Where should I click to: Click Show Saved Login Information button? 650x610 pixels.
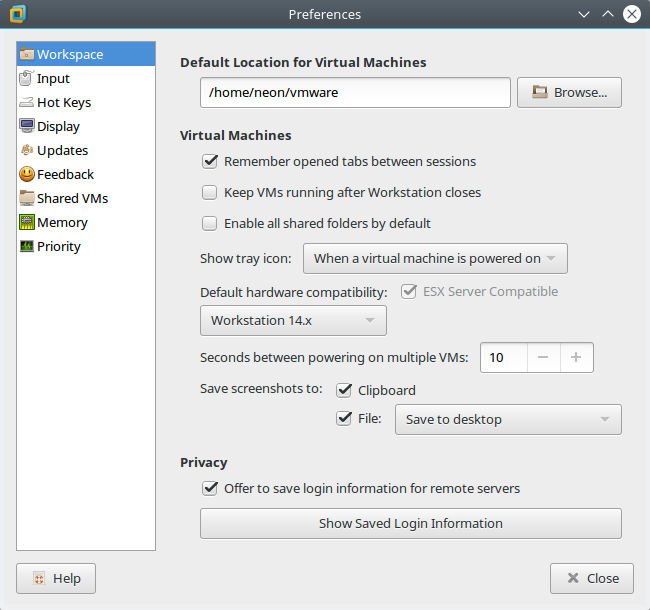411,523
